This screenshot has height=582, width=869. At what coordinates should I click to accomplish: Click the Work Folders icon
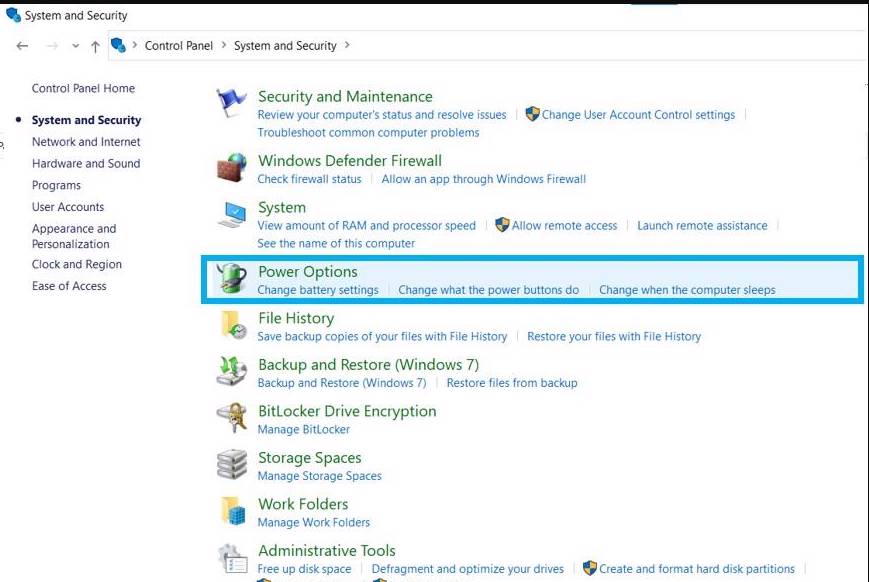[x=232, y=511]
